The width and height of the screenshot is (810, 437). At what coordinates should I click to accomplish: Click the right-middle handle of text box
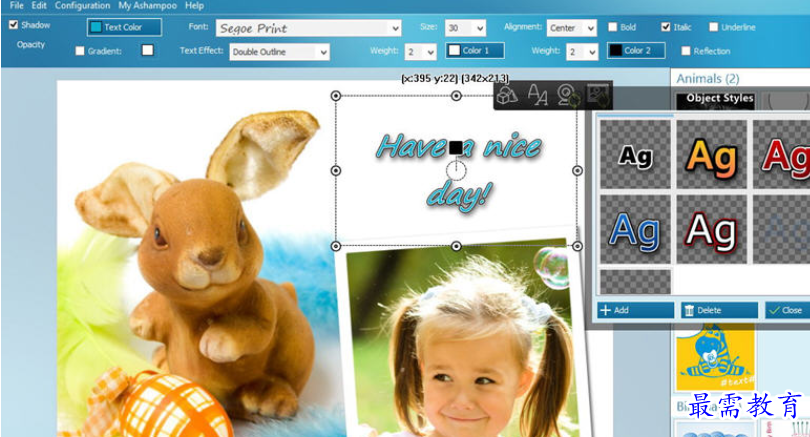(577, 170)
